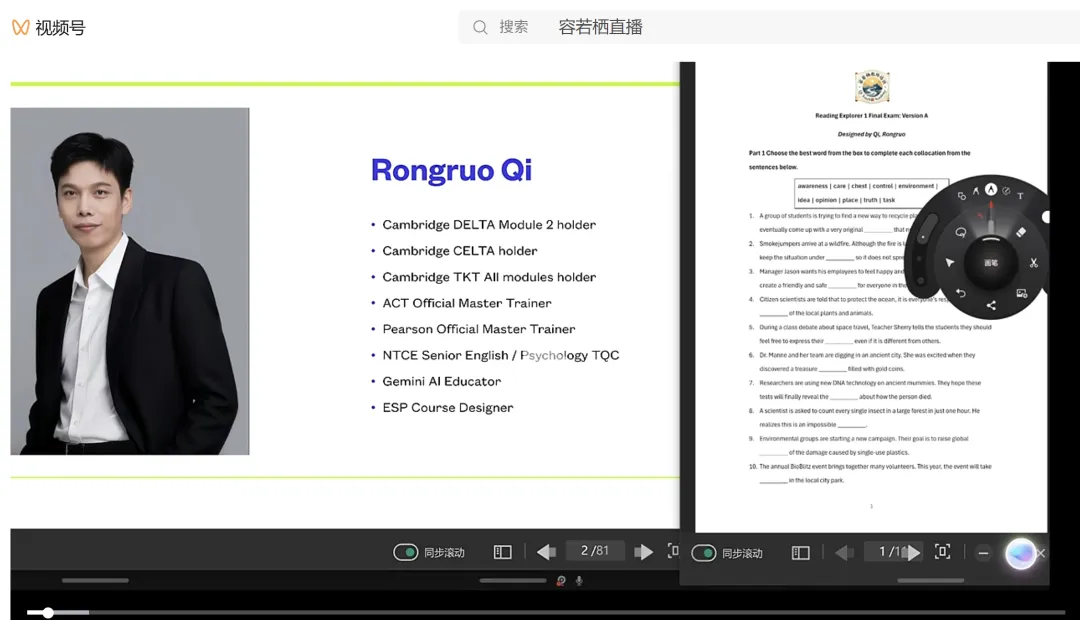Screen dimensions: 1080x620
Task: Click "Pearson Official Master Trainer" bullet
Action: [x=479, y=329]
